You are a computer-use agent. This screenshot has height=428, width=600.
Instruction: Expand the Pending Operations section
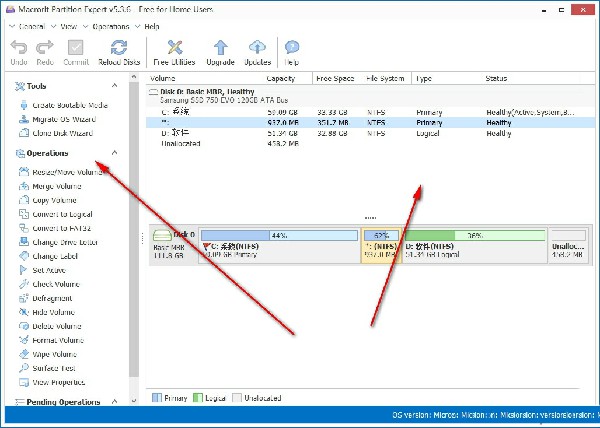coord(114,402)
